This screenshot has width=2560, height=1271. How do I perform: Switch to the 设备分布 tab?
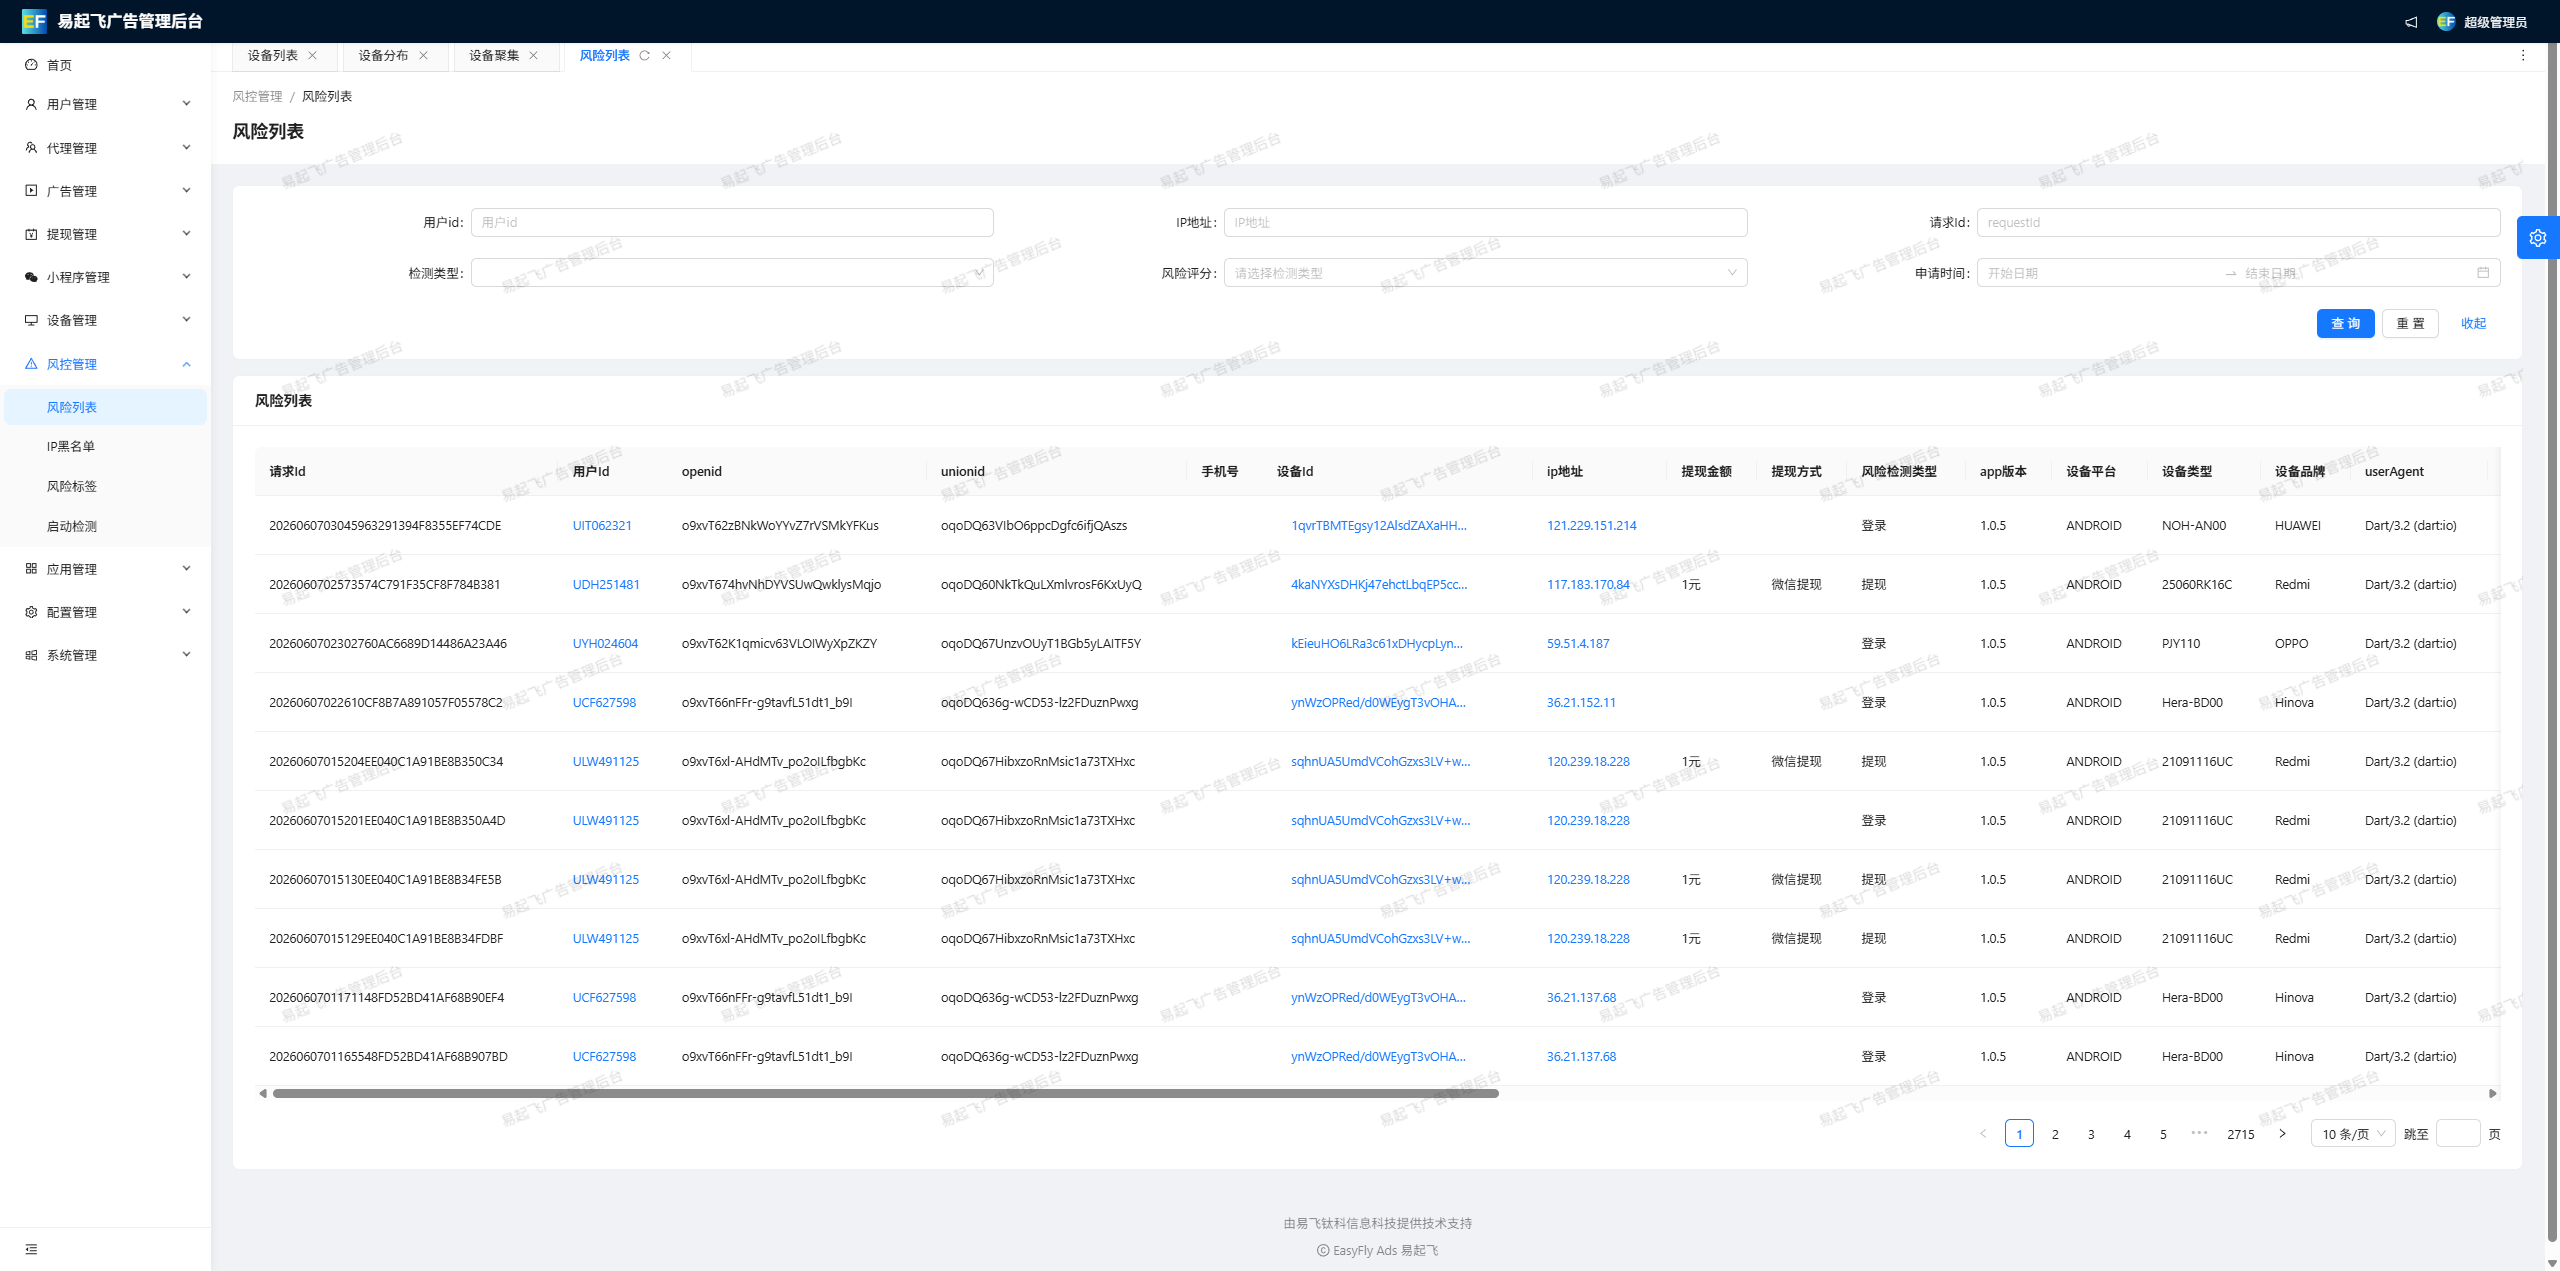coord(383,56)
